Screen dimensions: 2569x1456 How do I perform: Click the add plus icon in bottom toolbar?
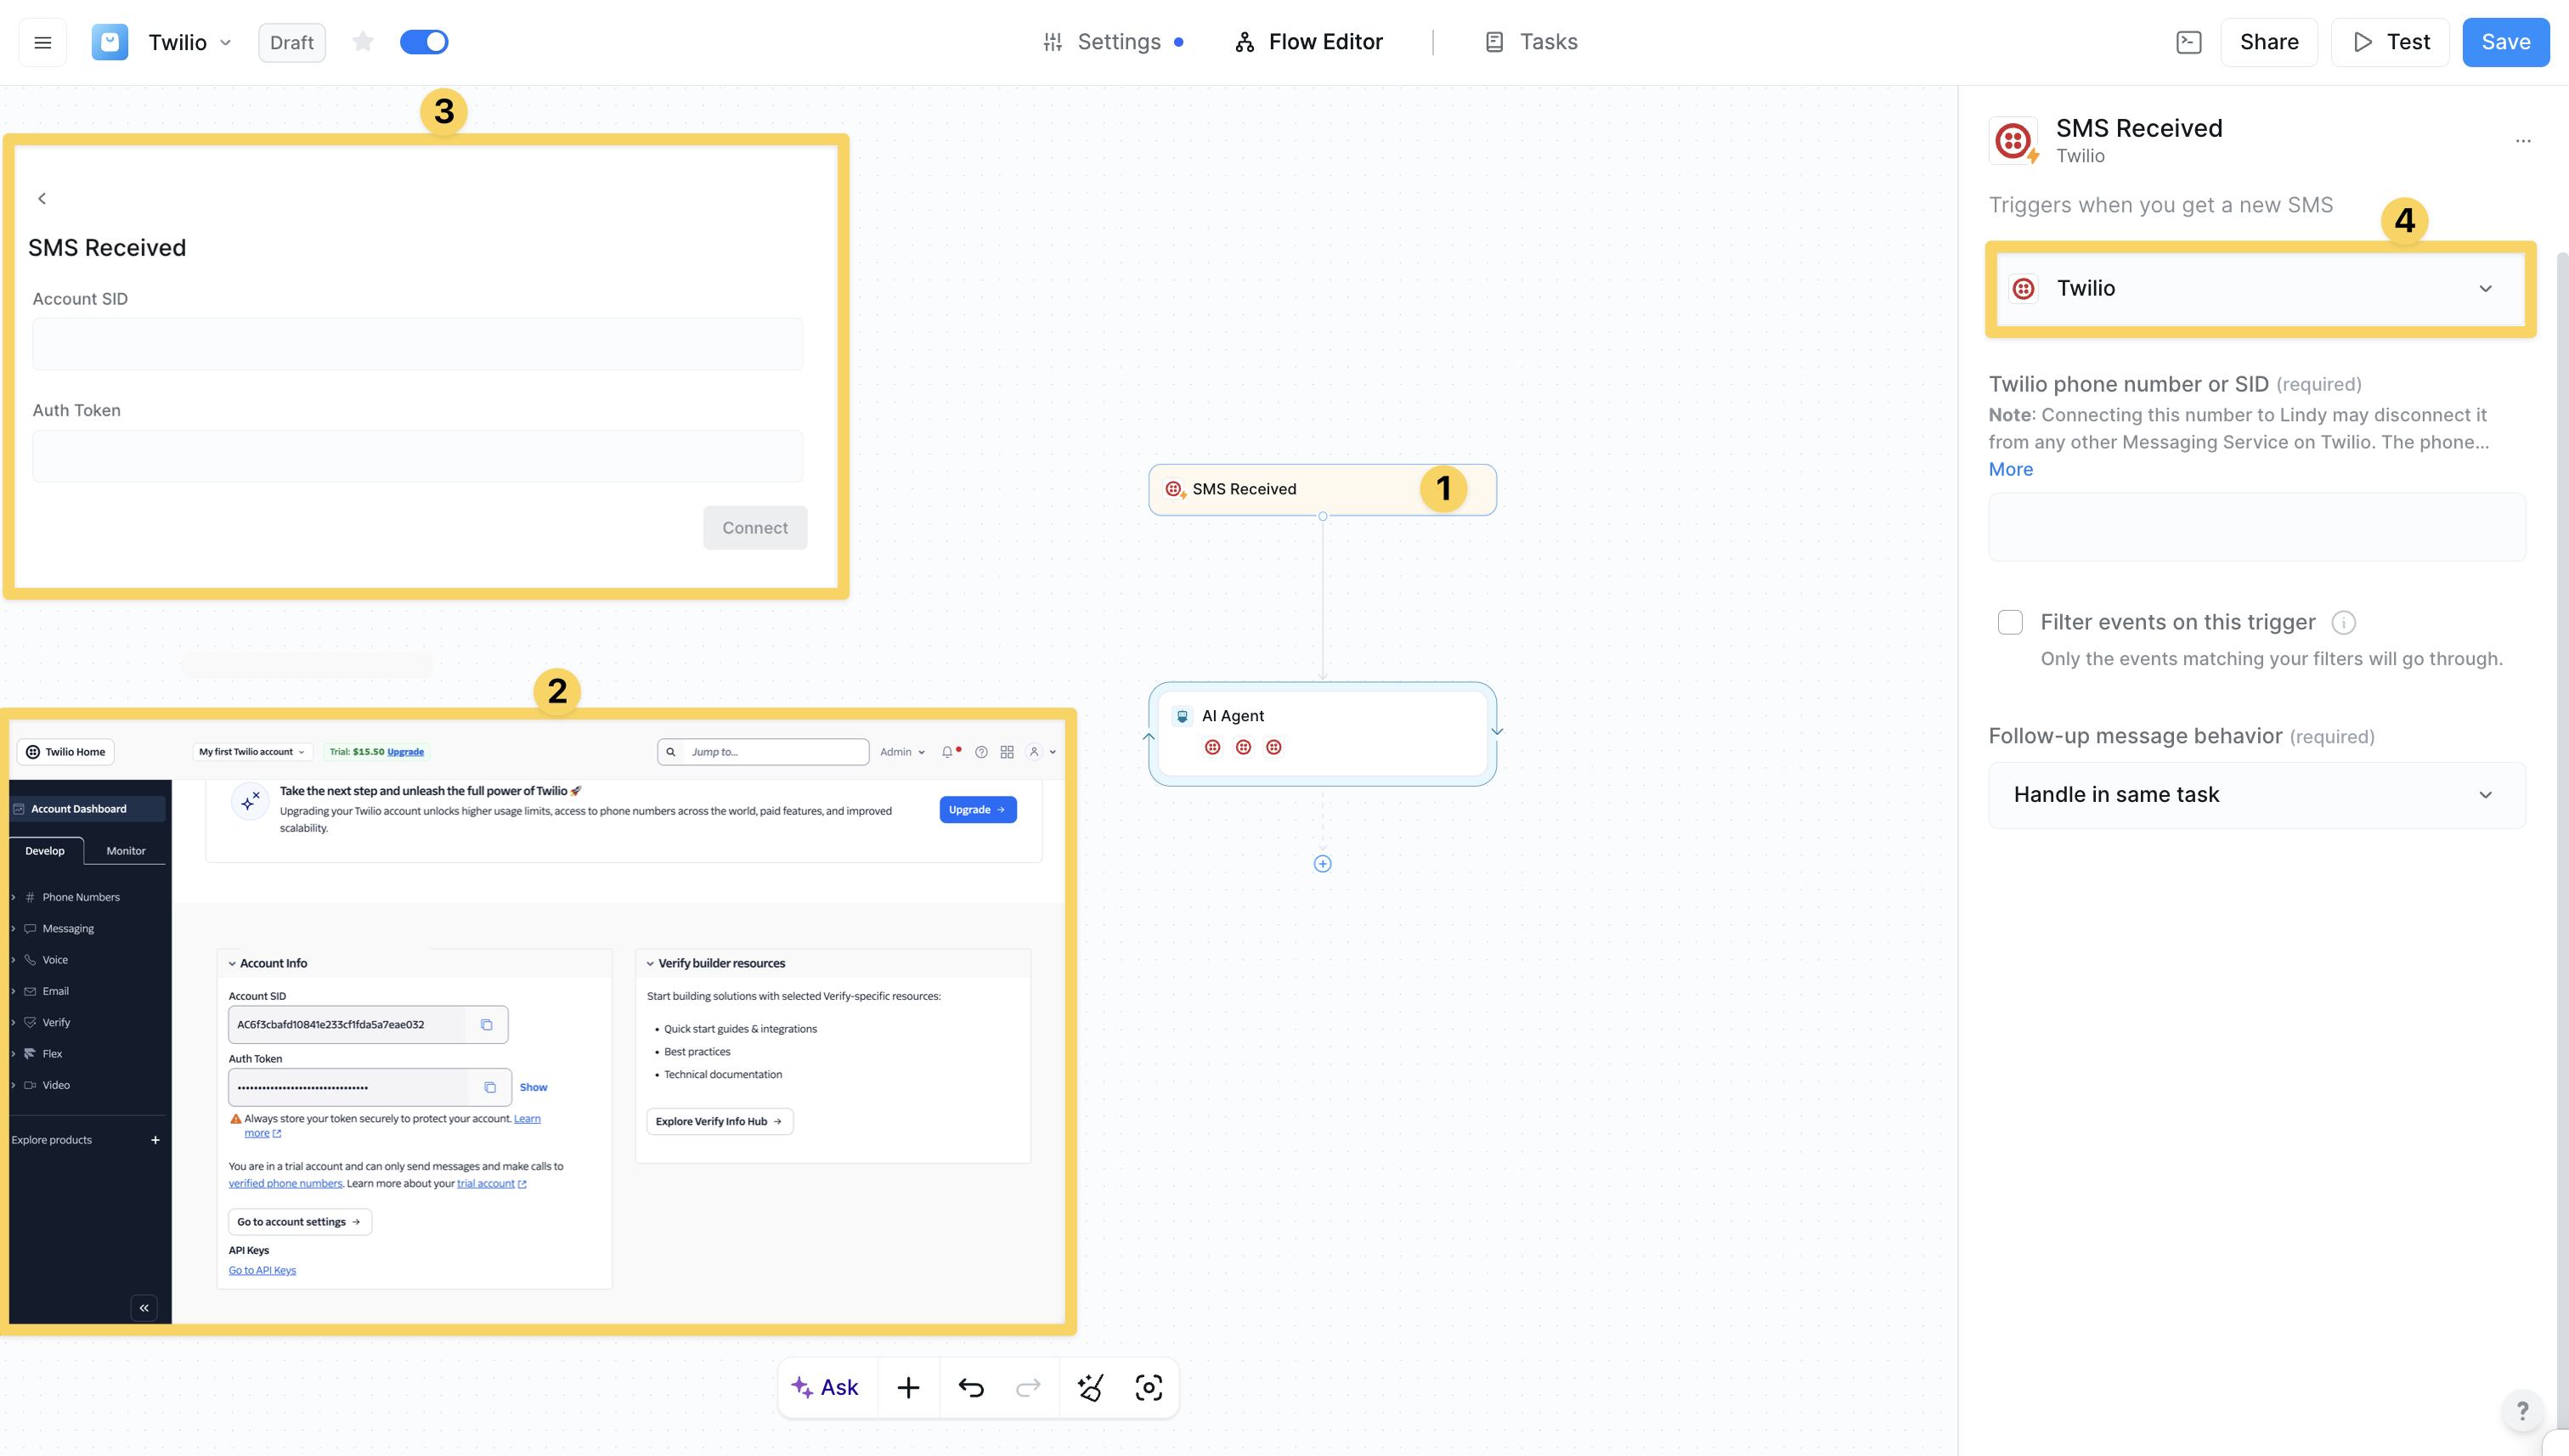[908, 1388]
